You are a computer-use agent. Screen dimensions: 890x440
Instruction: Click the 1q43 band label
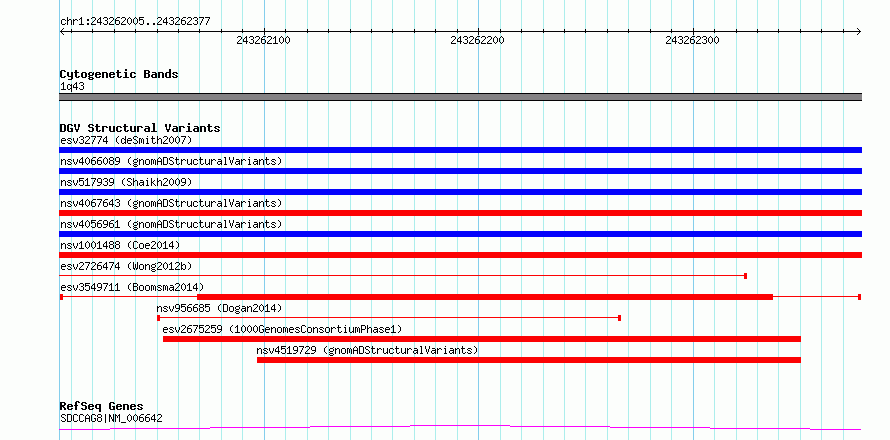(x=73, y=87)
